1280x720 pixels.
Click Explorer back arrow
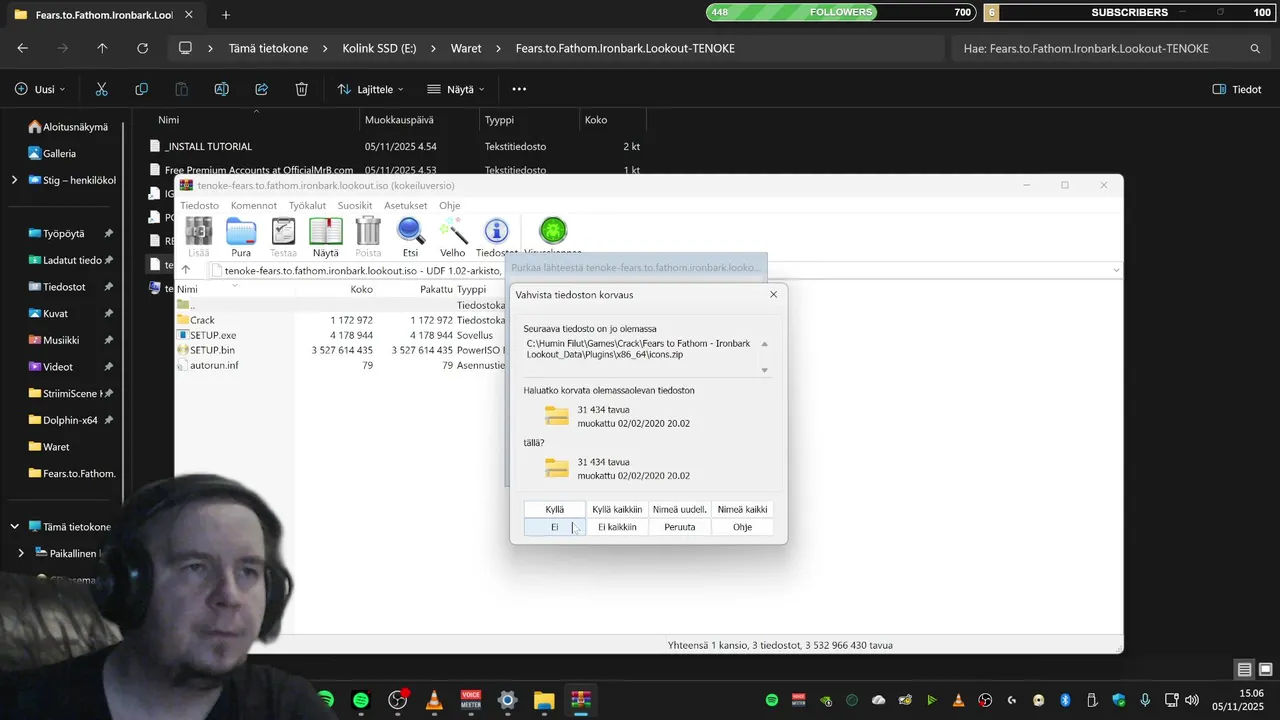tap(22, 48)
